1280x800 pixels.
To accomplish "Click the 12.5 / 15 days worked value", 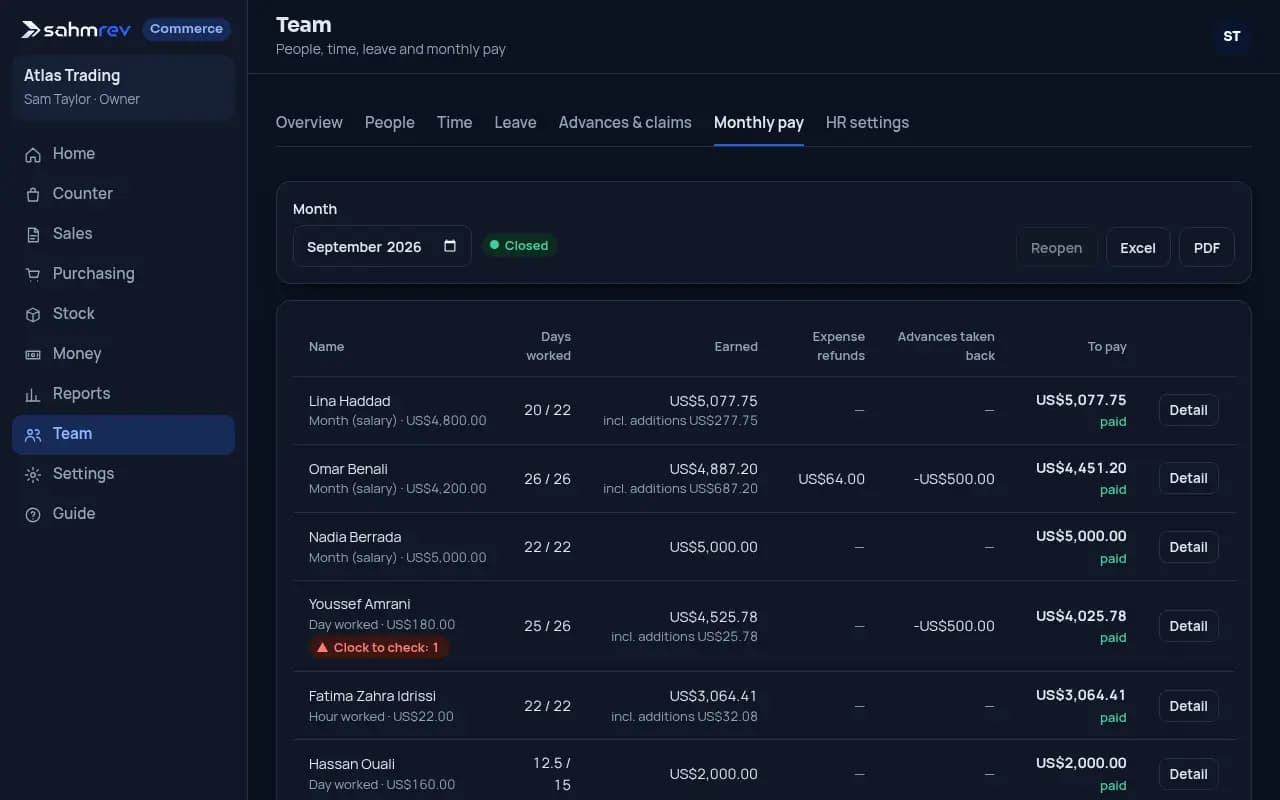I will (552, 774).
